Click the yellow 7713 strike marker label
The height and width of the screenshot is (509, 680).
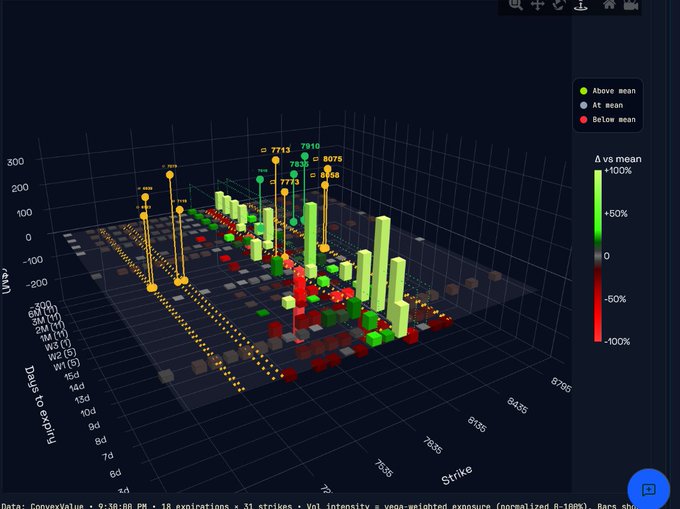[280, 150]
